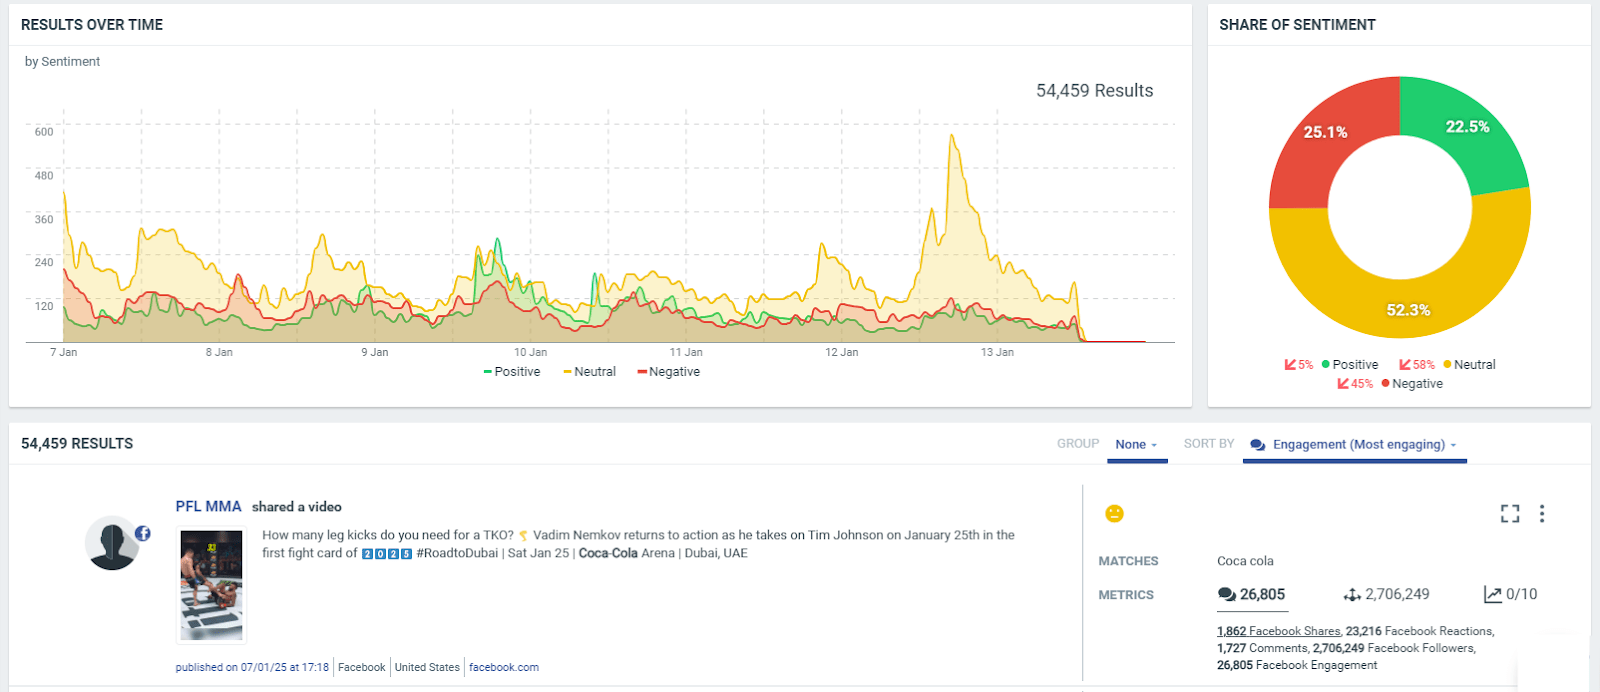Viewport: 1600px width, 692px height.
Task: Open the Sort By Engagement dropdown
Action: (1355, 445)
